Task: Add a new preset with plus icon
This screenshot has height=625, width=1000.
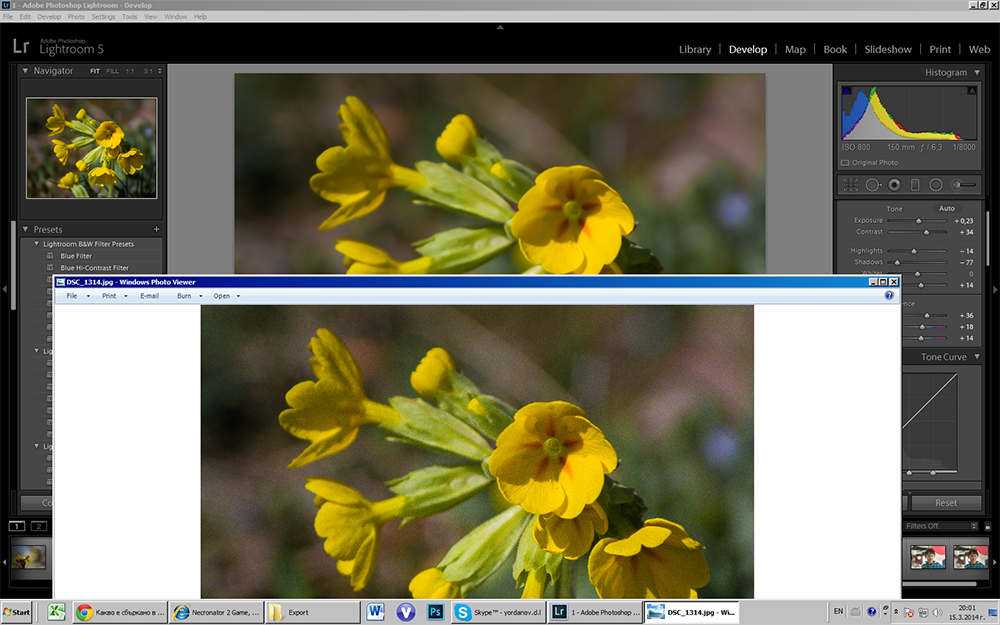Action: pos(156,229)
